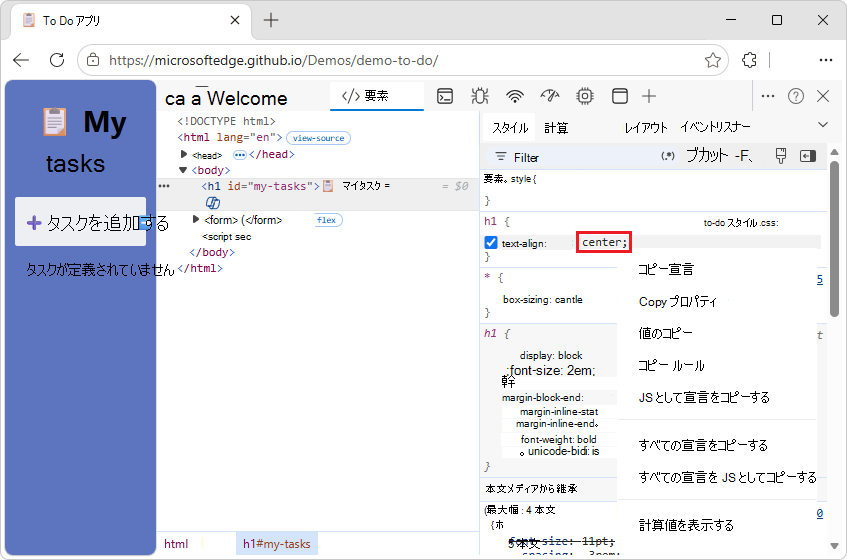Screen dimensions: 847x560
Task: Expand collapsed head ellipsis badge
Action: [239, 155]
